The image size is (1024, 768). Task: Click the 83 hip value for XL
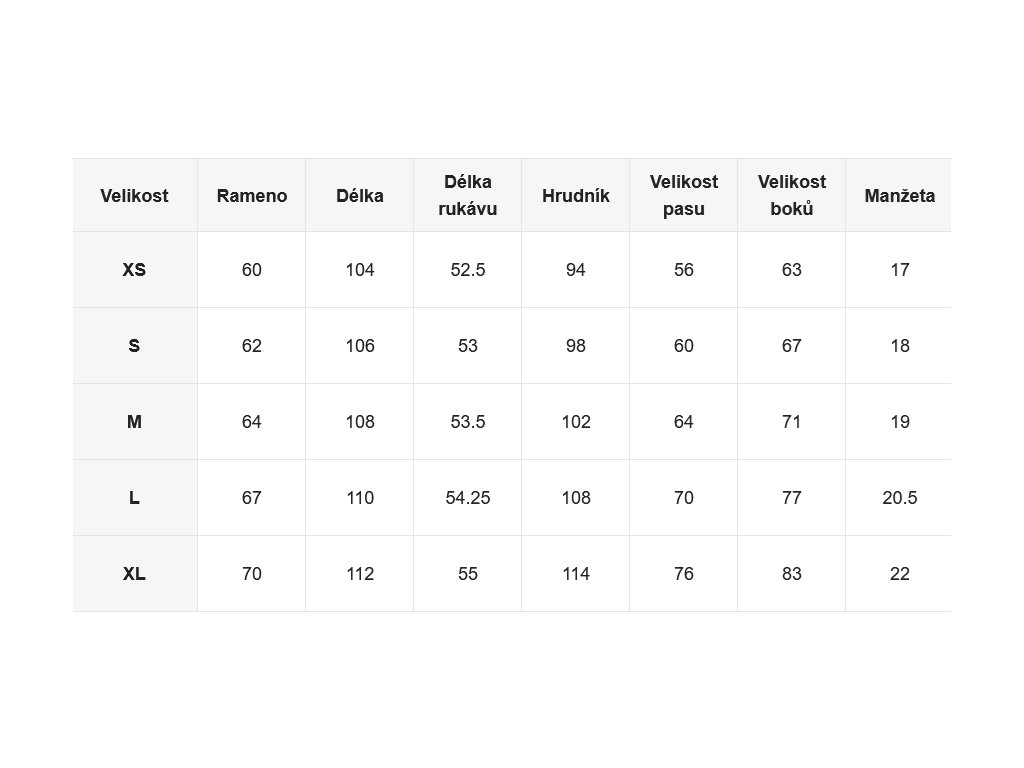[x=792, y=574]
